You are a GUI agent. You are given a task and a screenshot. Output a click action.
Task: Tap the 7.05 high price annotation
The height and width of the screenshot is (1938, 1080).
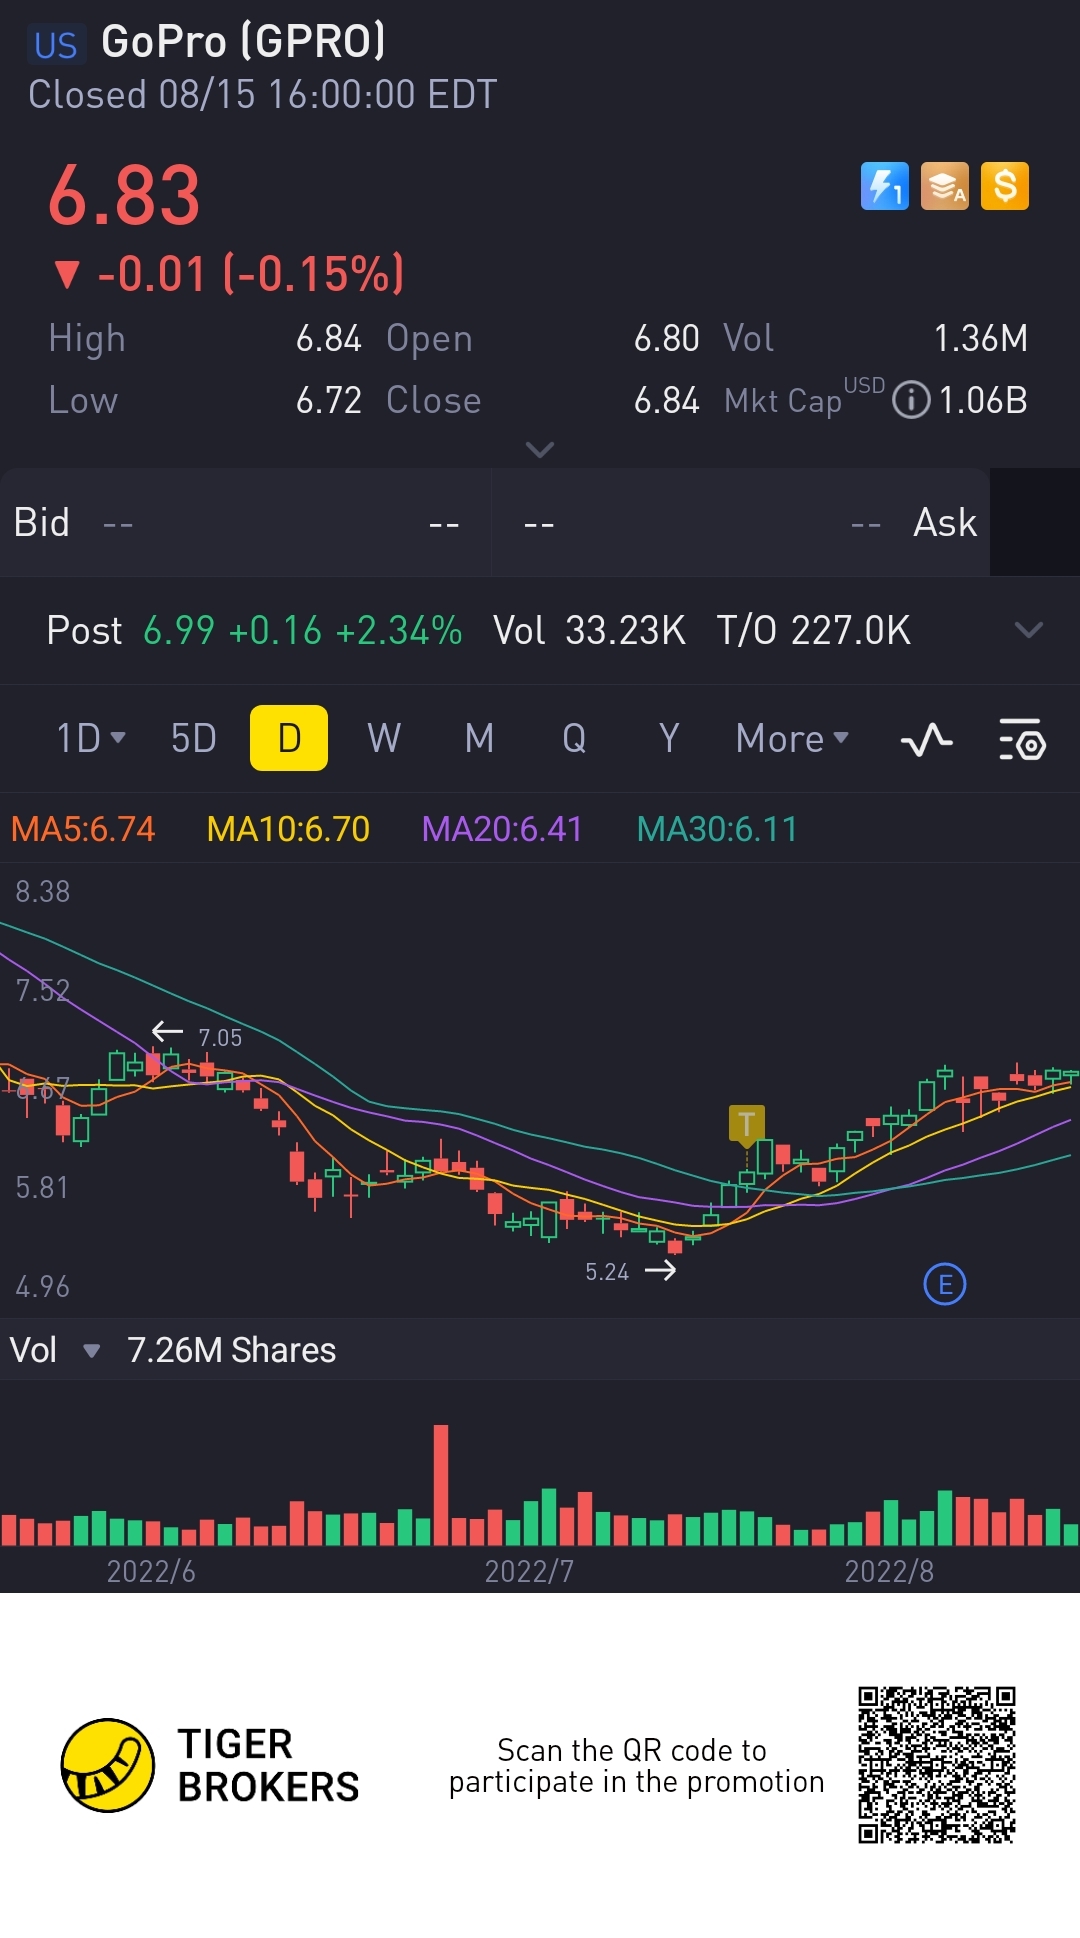pyautogui.click(x=220, y=1037)
